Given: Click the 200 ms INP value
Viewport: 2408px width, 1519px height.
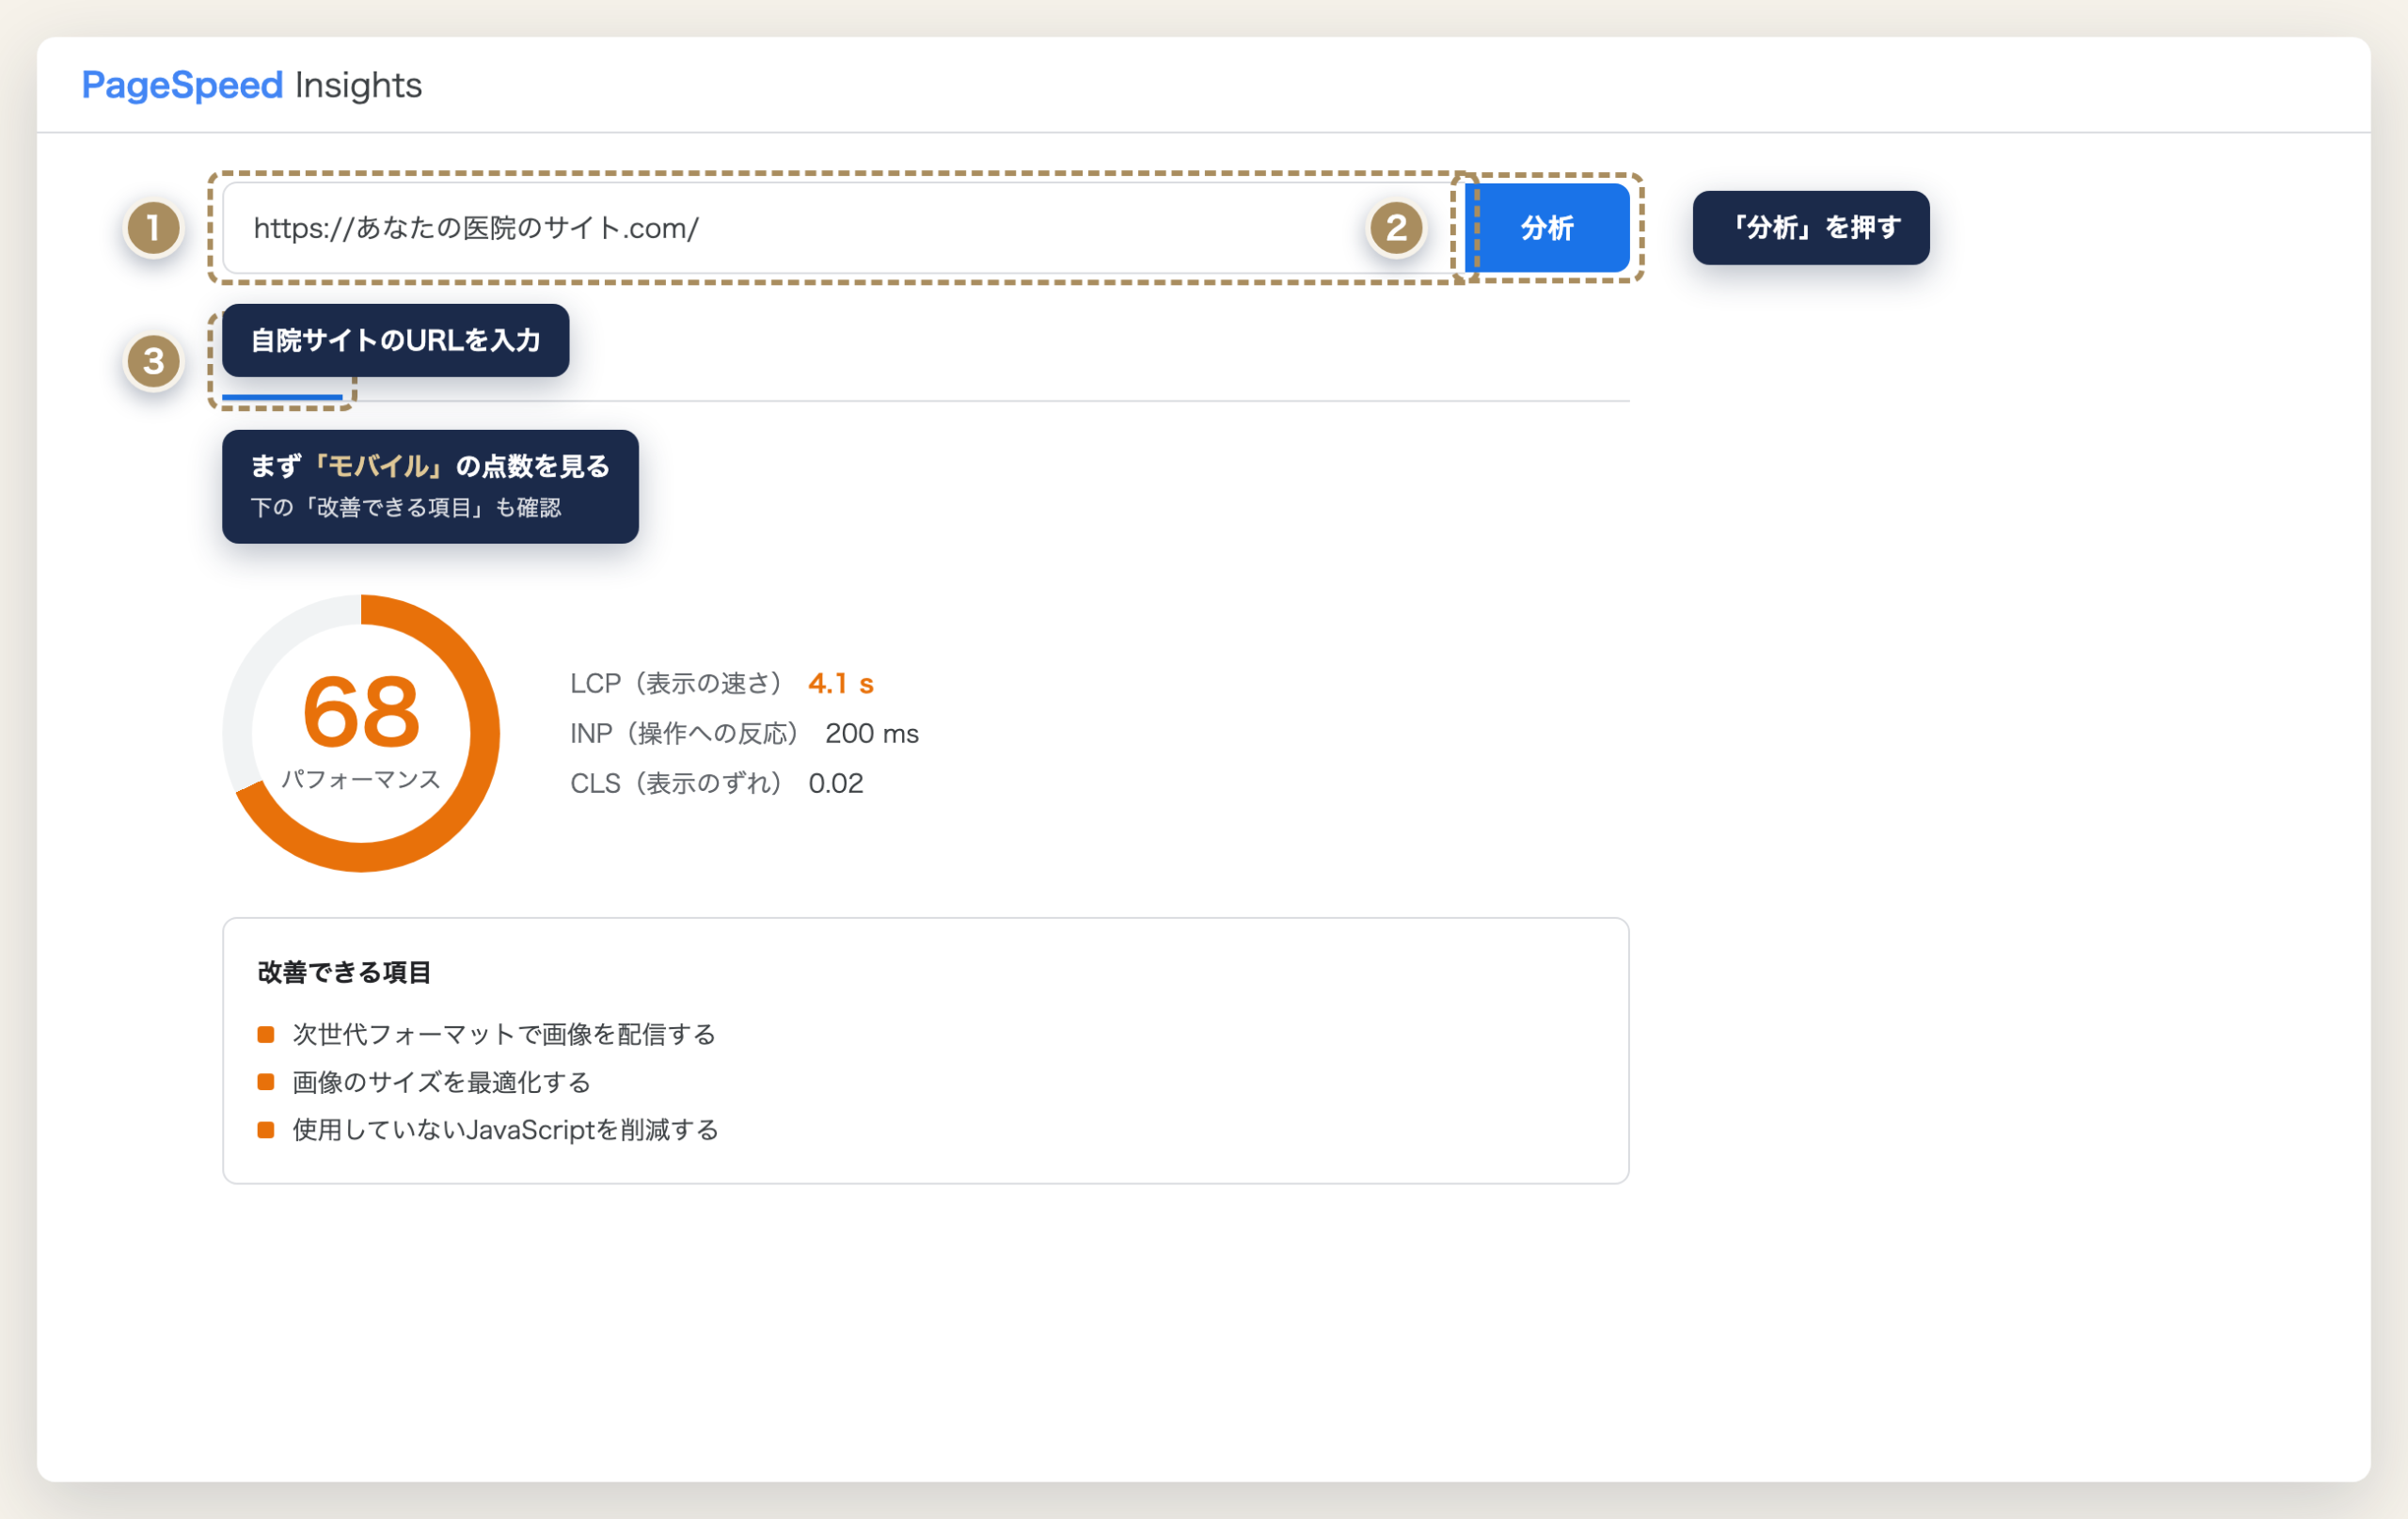Looking at the screenshot, I should click(872, 733).
